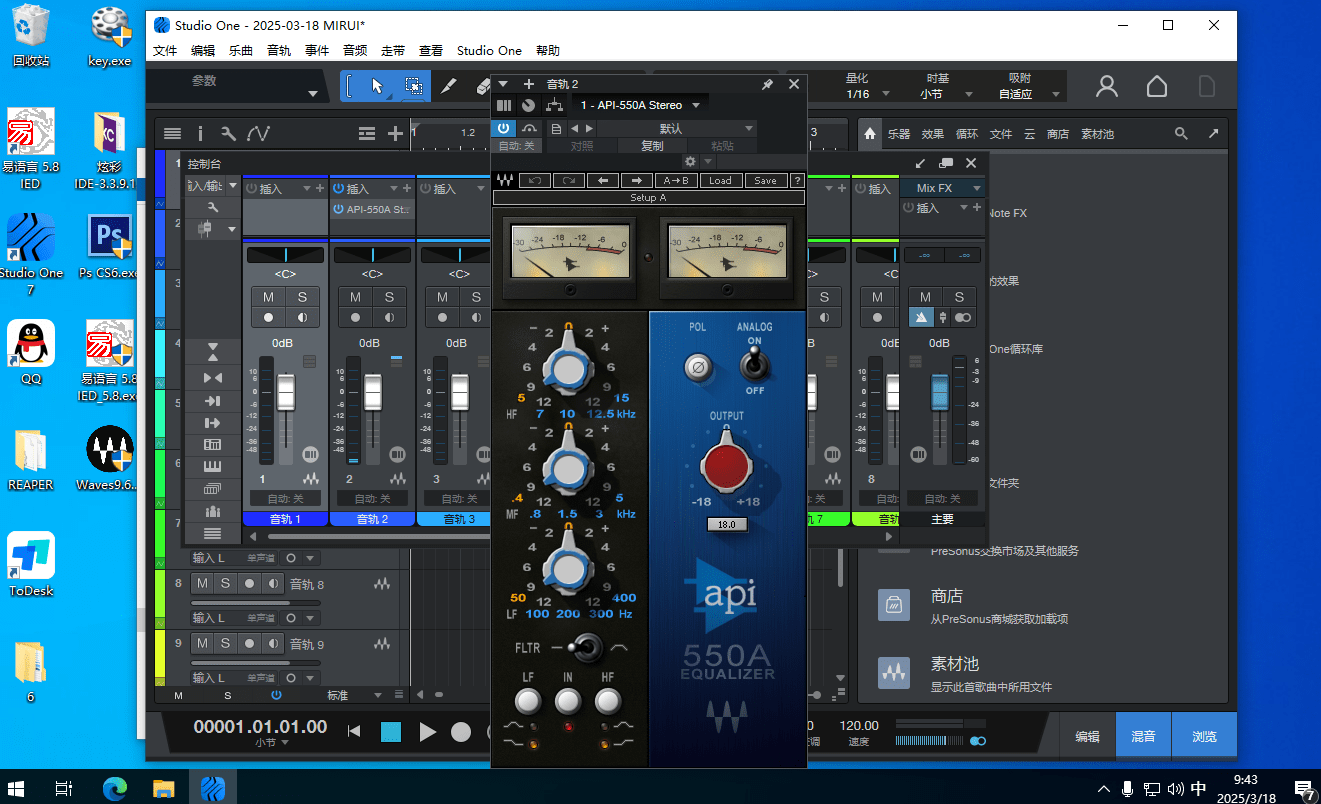Click the automation curve icon in track header

258,133
